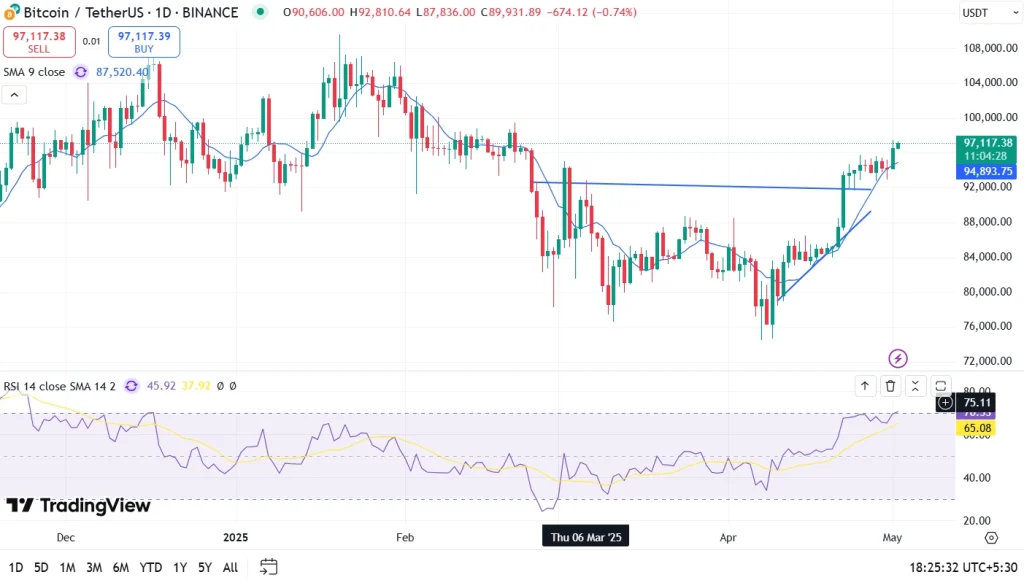Select the 5D time range
Image resolution: width=1024 pixels, height=580 pixels.
[x=41, y=567]
